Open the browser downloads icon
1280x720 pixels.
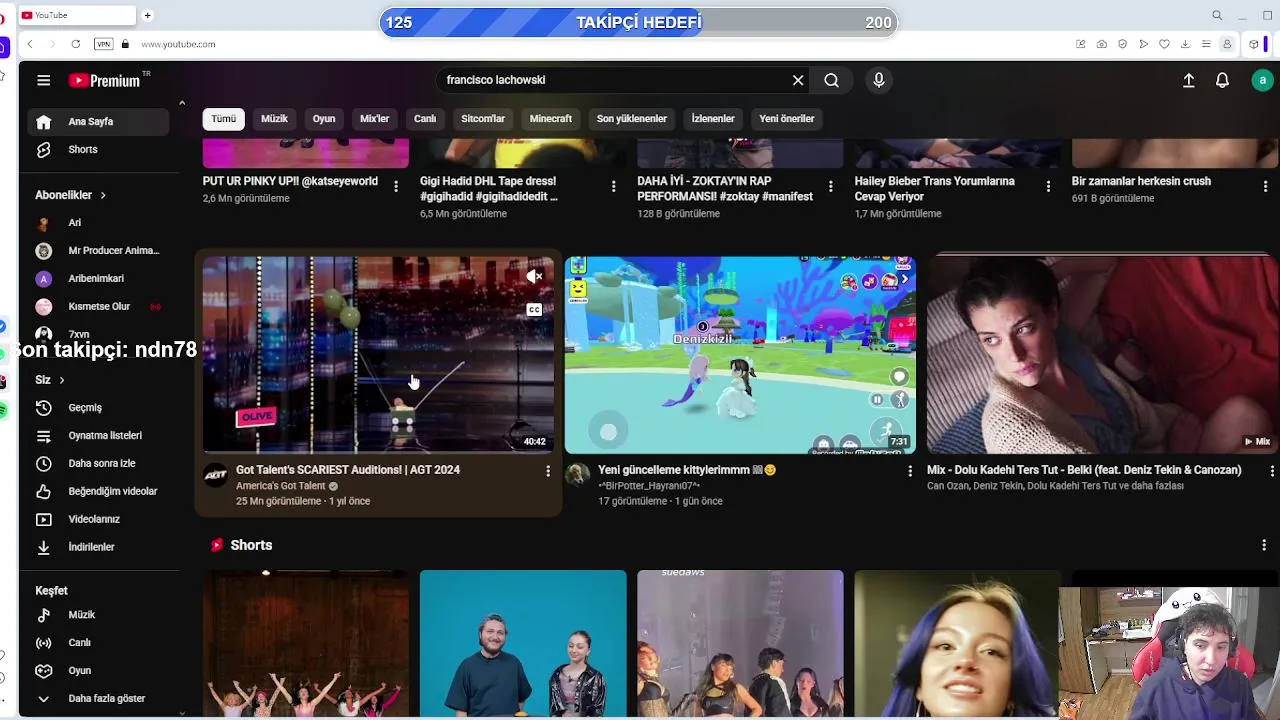[1185, 44]
